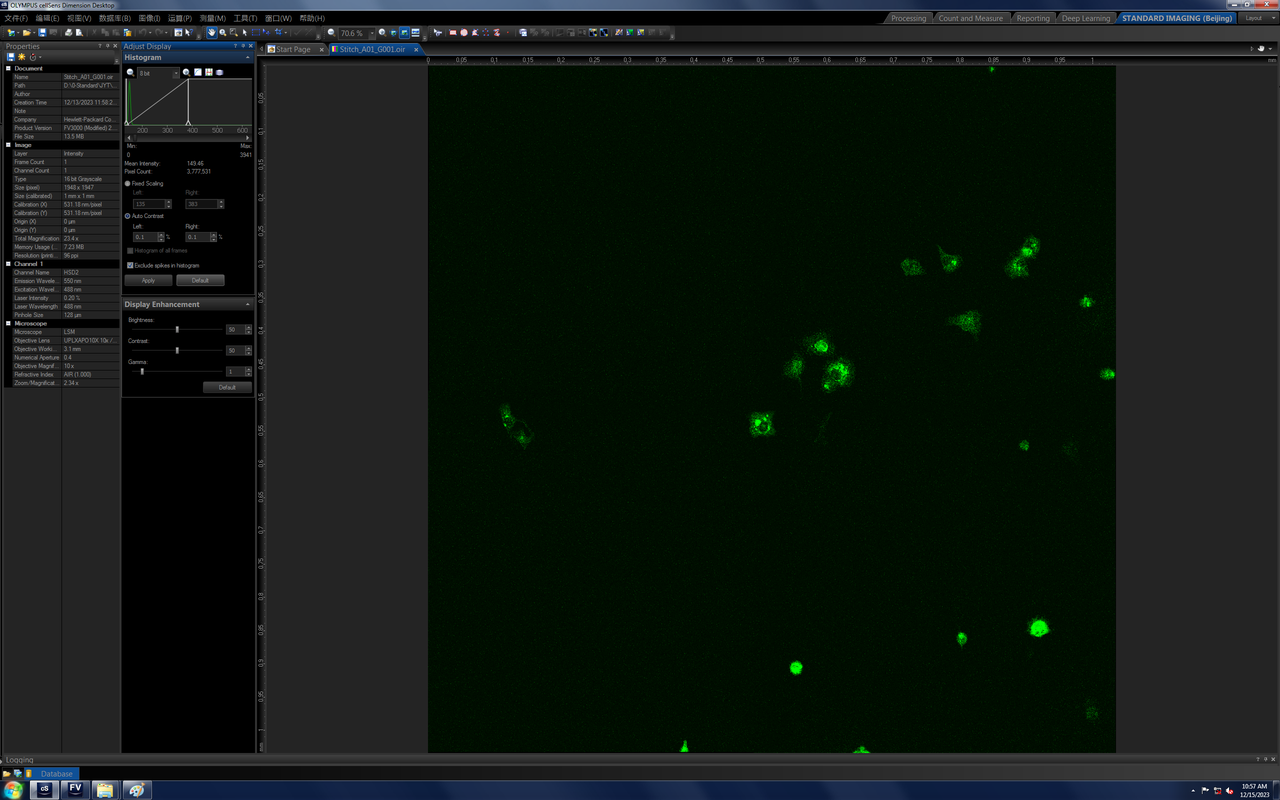Click the Brightness slider handle

click(177, 329)
